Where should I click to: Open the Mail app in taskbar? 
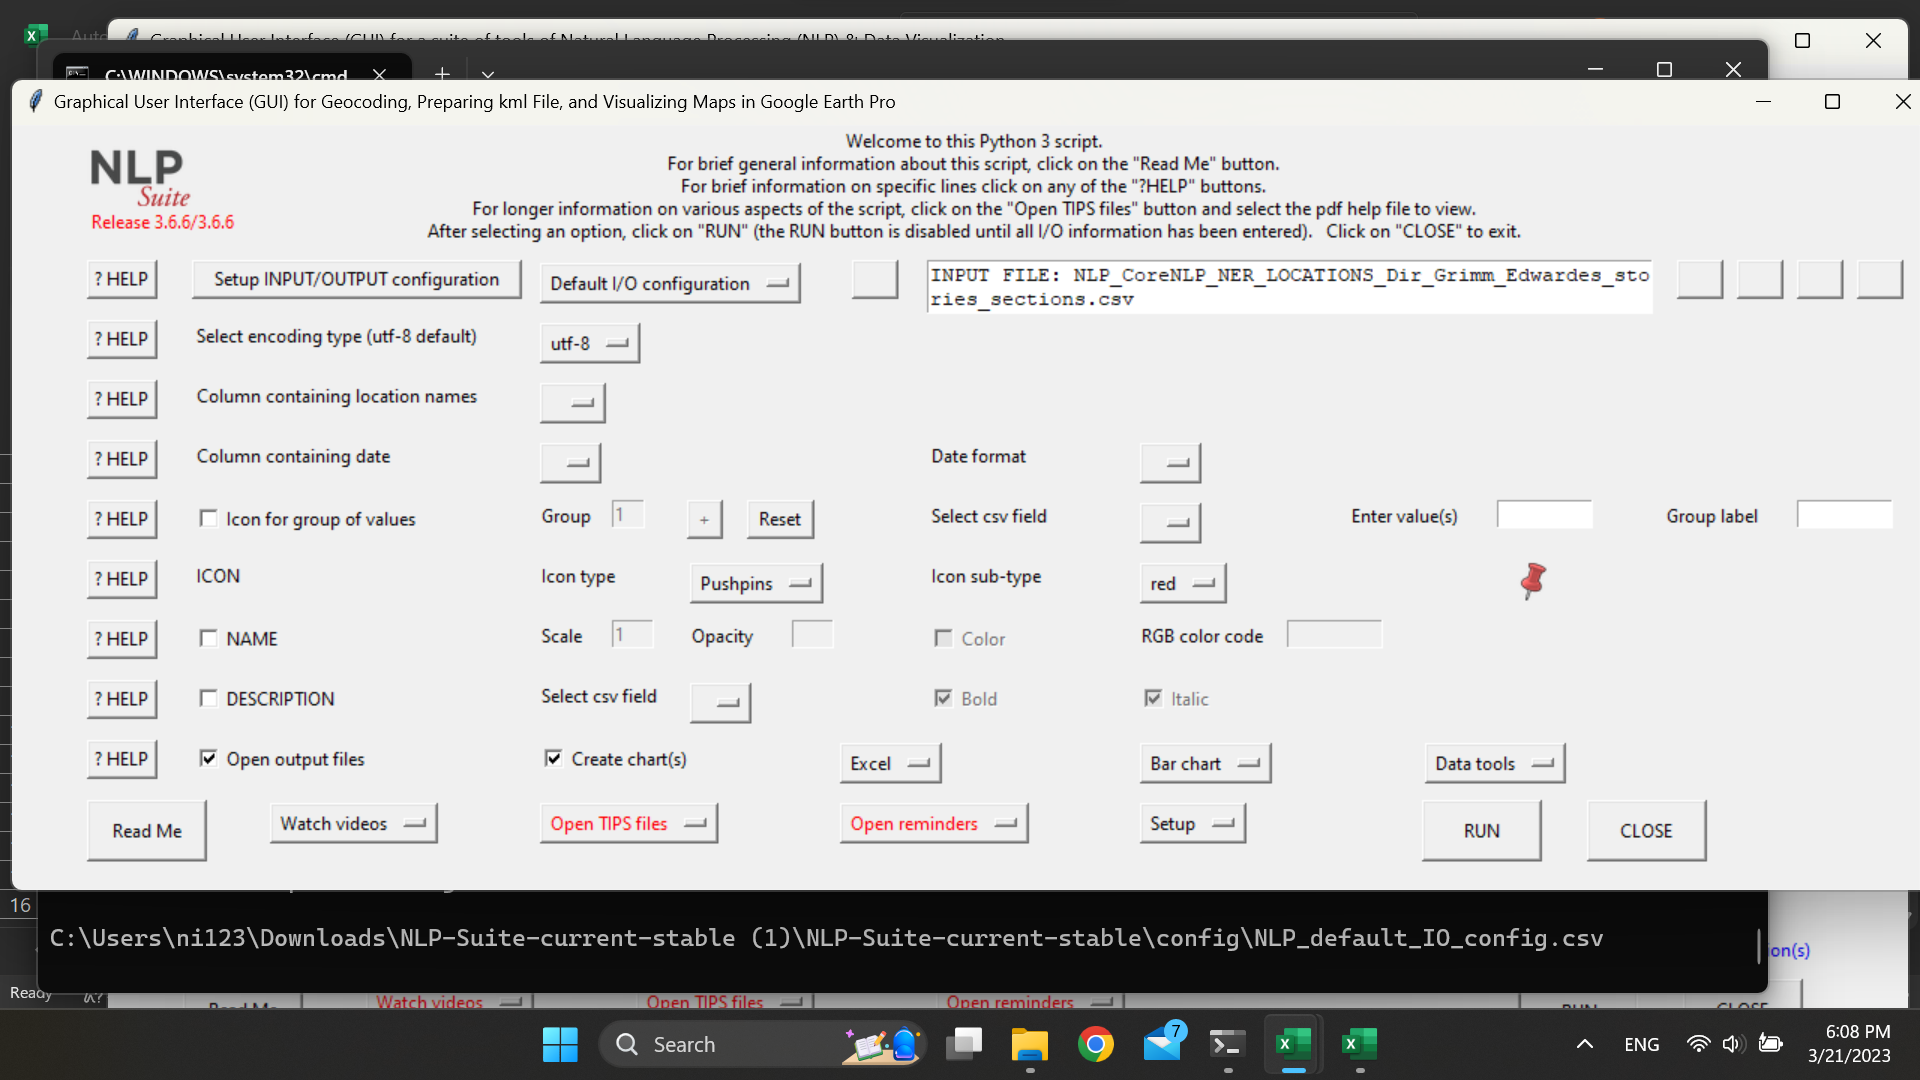tap(1162, 1044)
